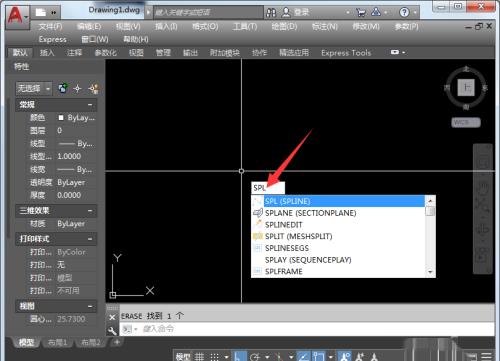Open the 绘图(D) menu
Screen dimensions: 500x361
point(284,26)
